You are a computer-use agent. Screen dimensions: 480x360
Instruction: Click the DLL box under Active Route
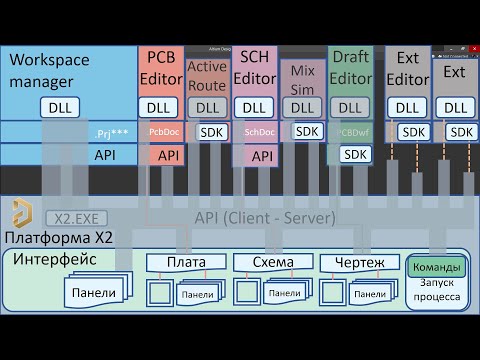point(207,108)
